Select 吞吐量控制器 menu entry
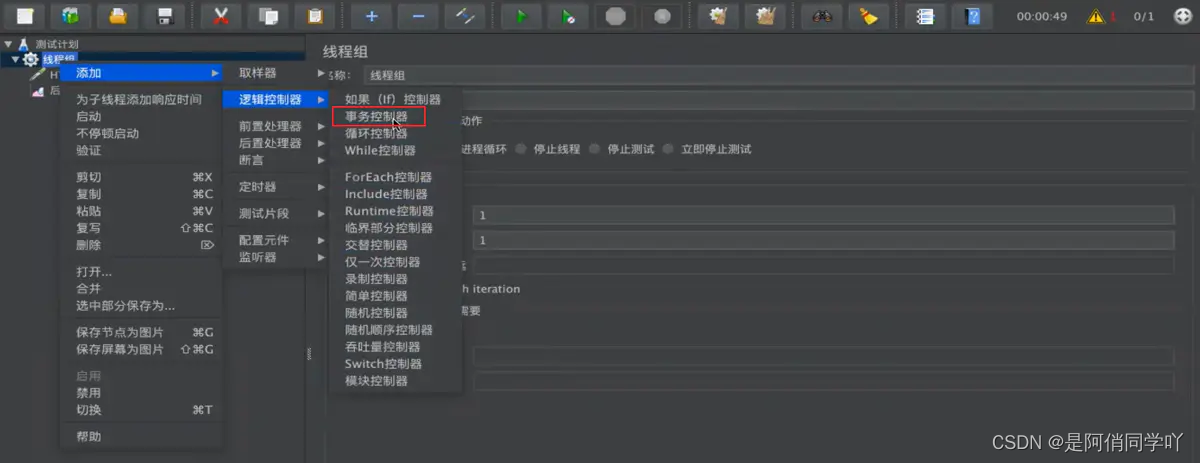This screenshot has height=463, width=1200. pyautogui.click(x=396, y=347)
